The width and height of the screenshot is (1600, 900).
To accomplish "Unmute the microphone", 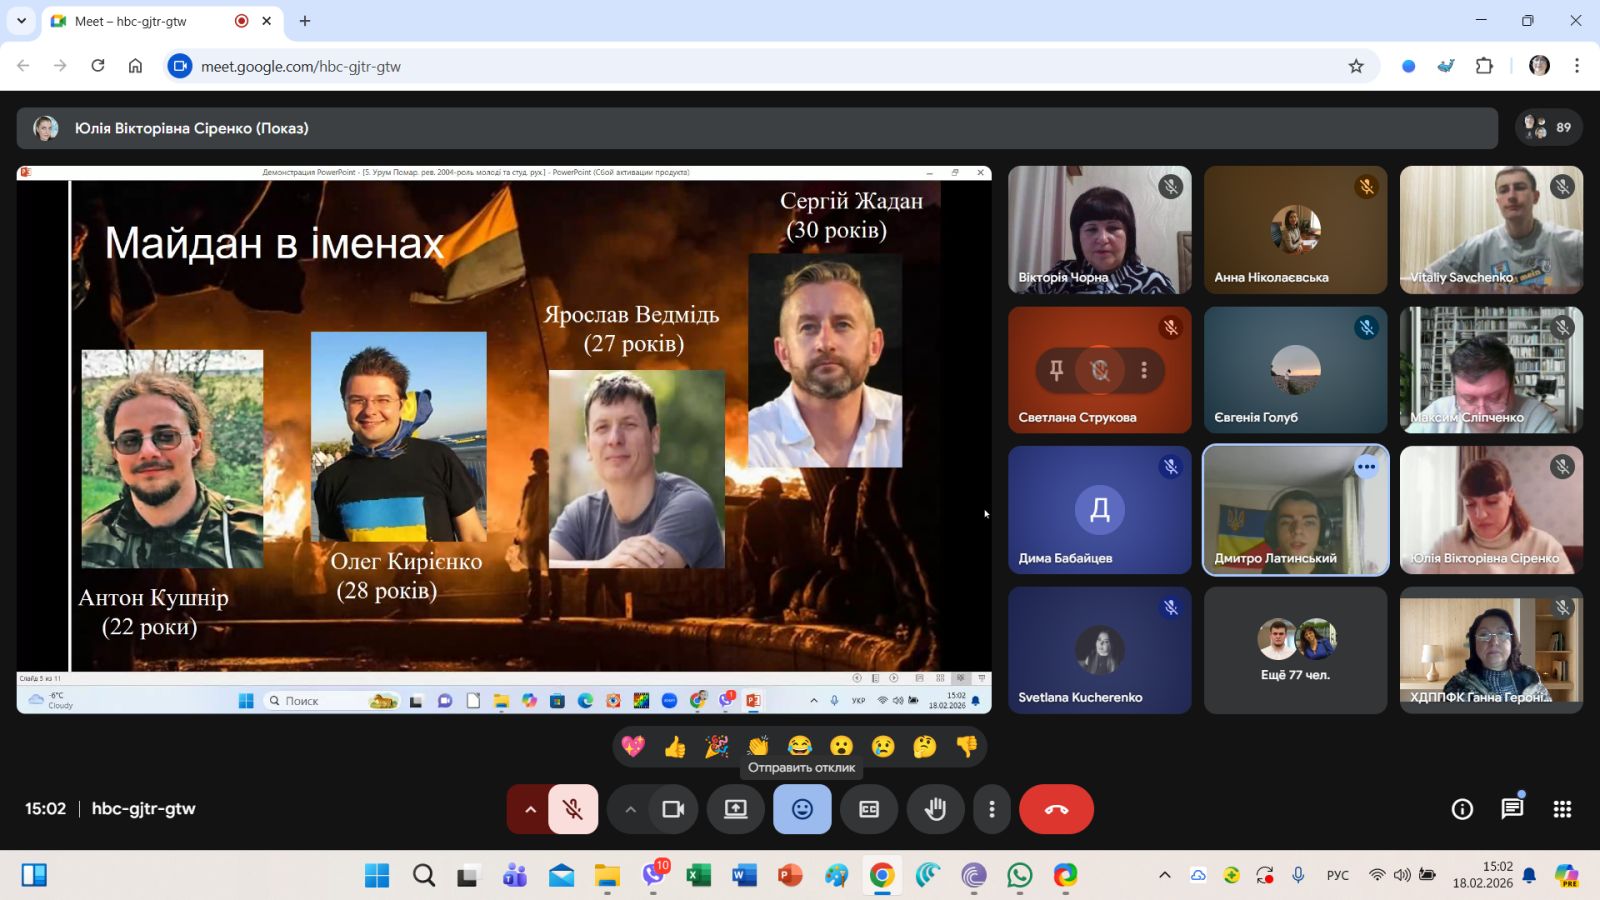I will pyautogui.click(x=573, y=809).
